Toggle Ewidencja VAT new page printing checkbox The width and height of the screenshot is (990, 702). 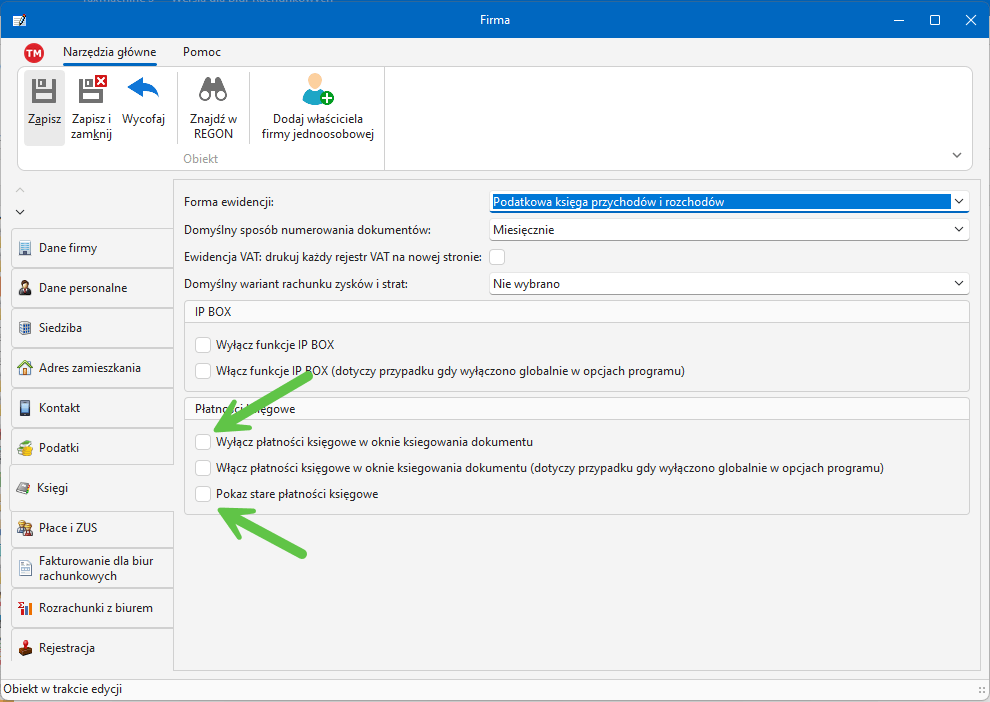click(x=497, y=257)
